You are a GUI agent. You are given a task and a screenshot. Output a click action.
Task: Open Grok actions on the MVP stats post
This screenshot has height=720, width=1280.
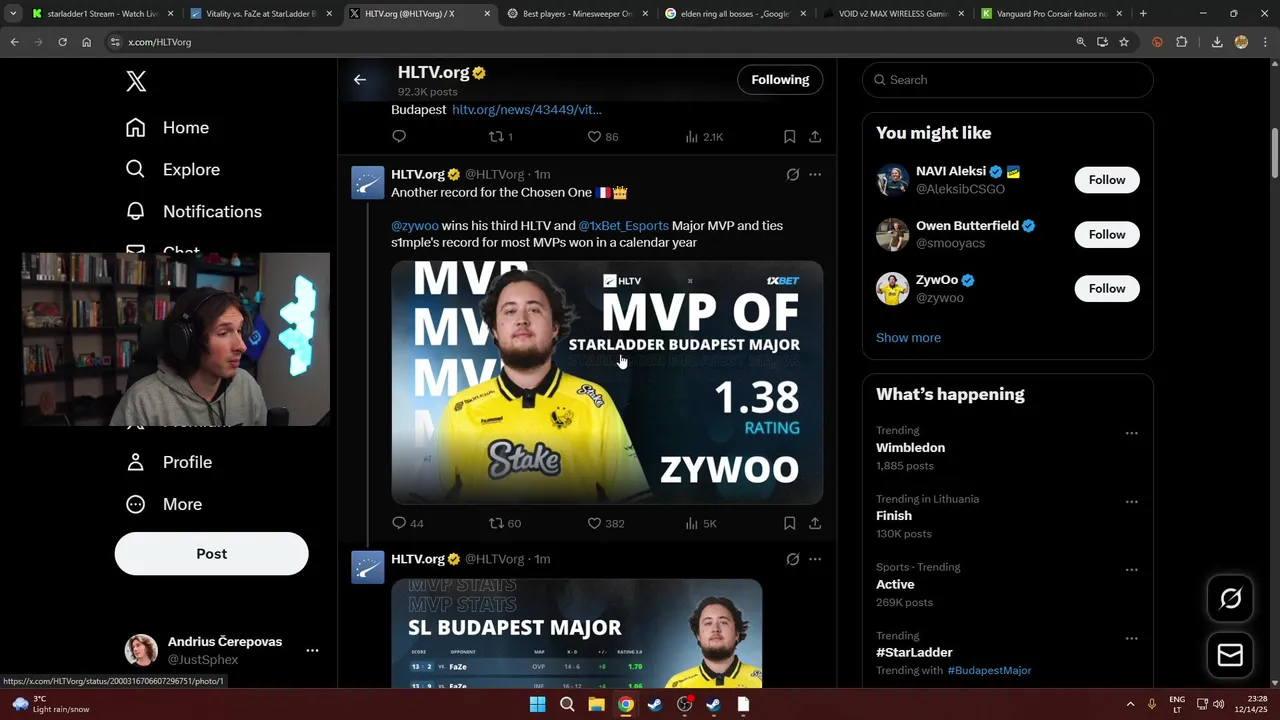[x=792, y=559]
